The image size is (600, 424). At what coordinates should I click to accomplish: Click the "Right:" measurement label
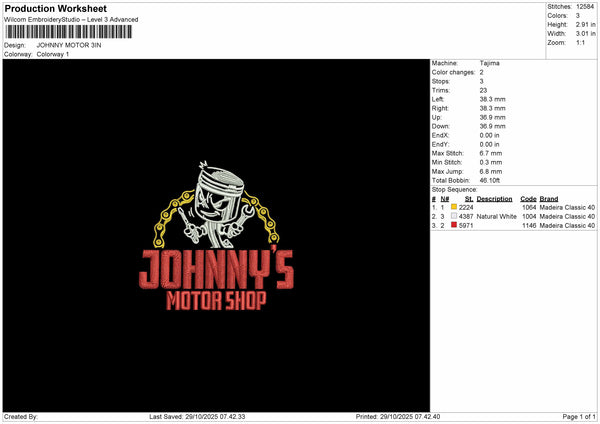tap(440, 108)
